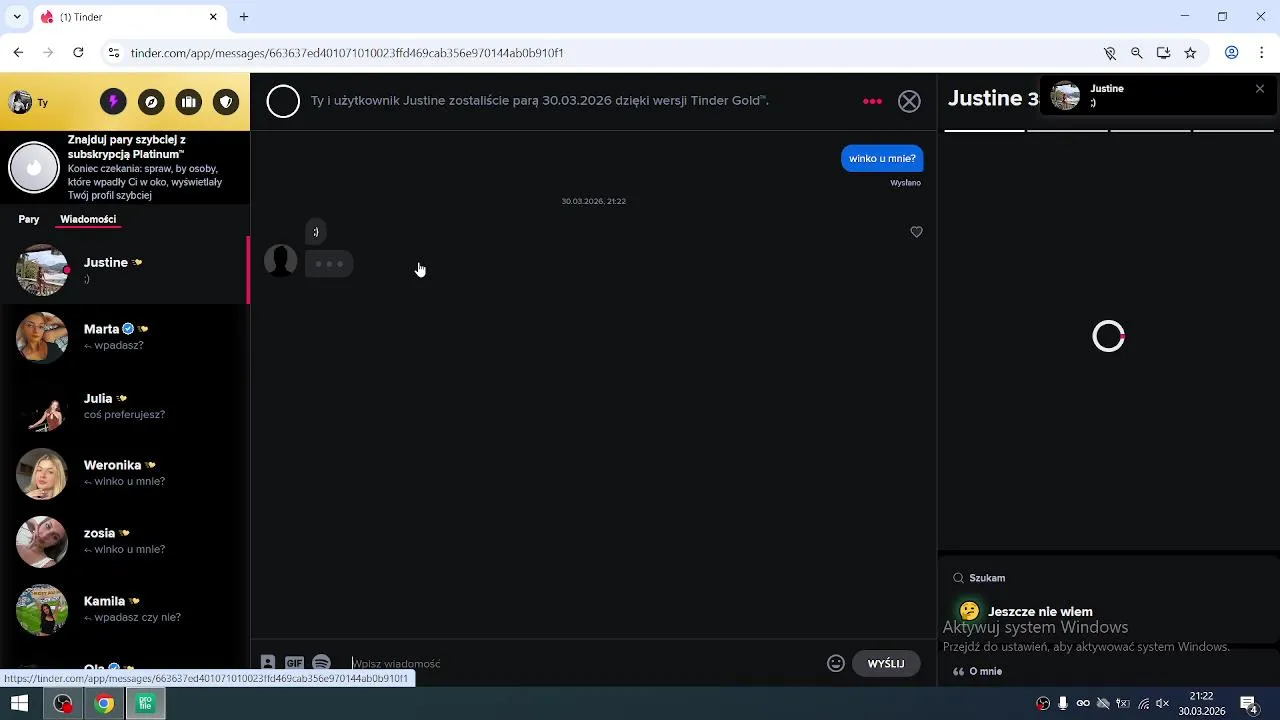1280x720 pixels.
Task: Open the Spotify song share icon
Action: (321, 663)
